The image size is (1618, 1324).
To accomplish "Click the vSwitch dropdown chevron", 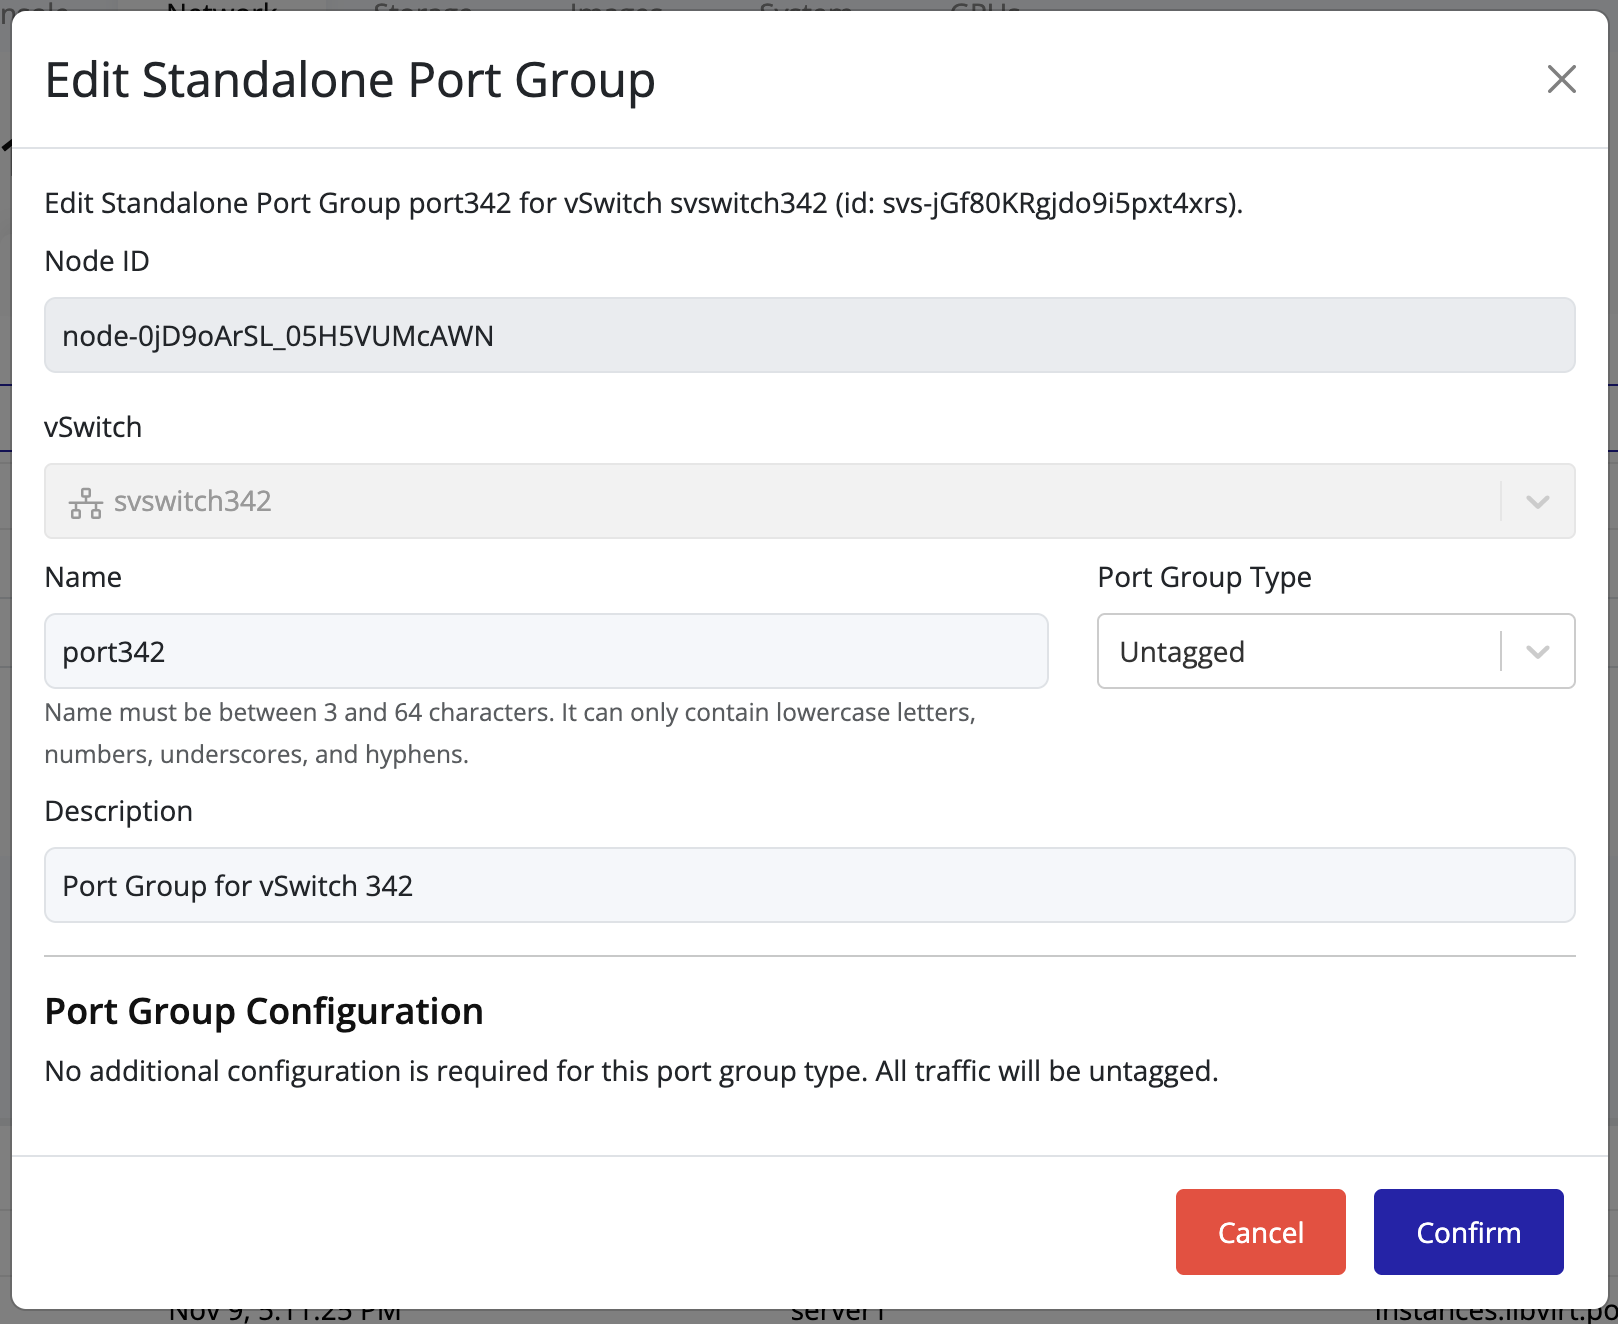I will tap(1537, 501).
